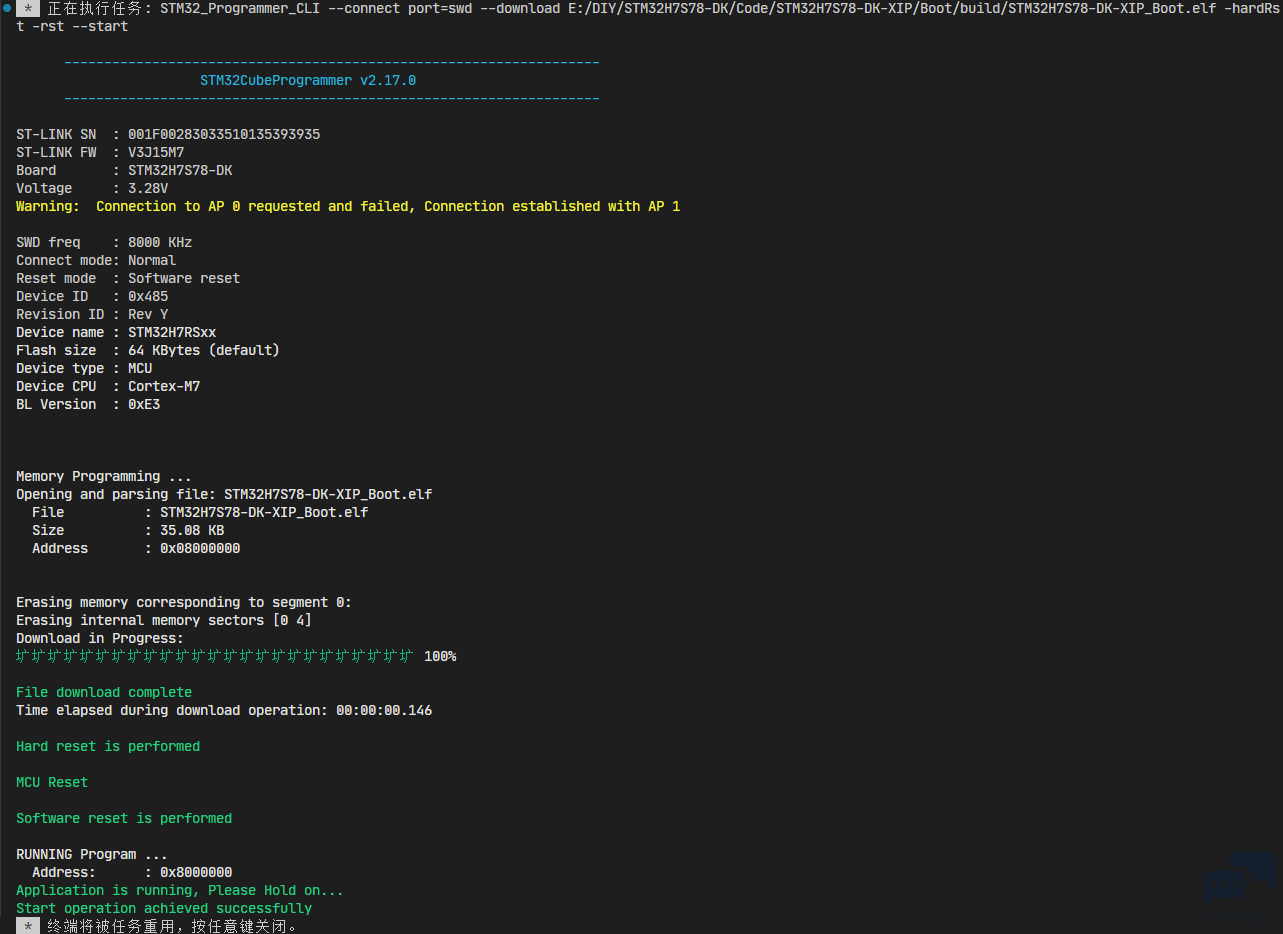
Task: Click the Device type MCU line
Action: pos(84,368)
